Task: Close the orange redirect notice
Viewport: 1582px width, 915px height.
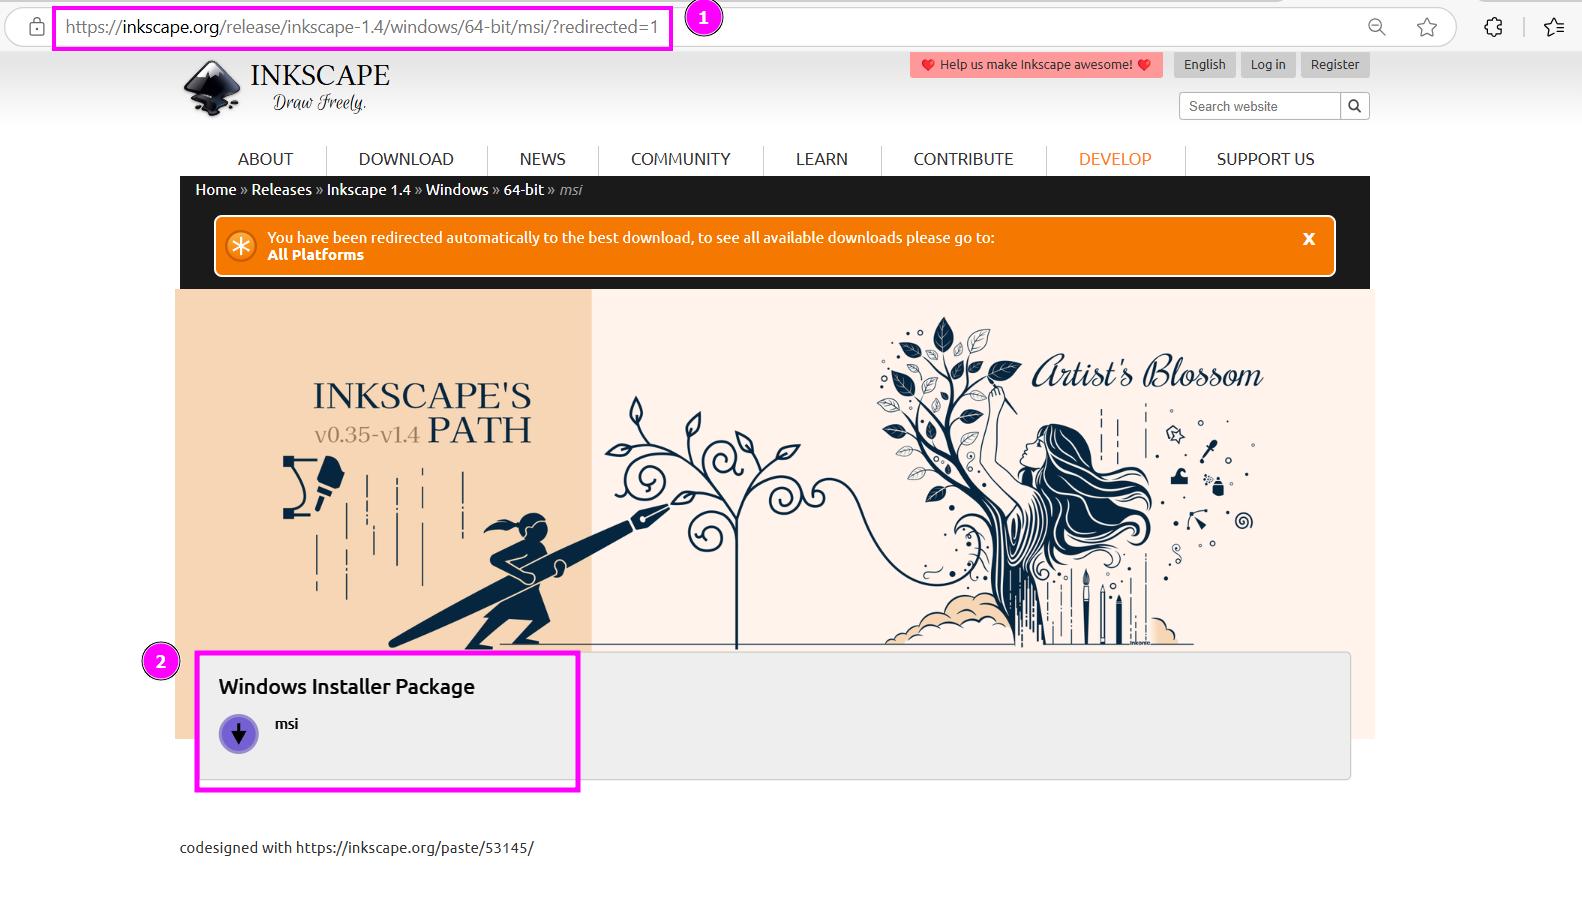Action: click(1308, 239)
